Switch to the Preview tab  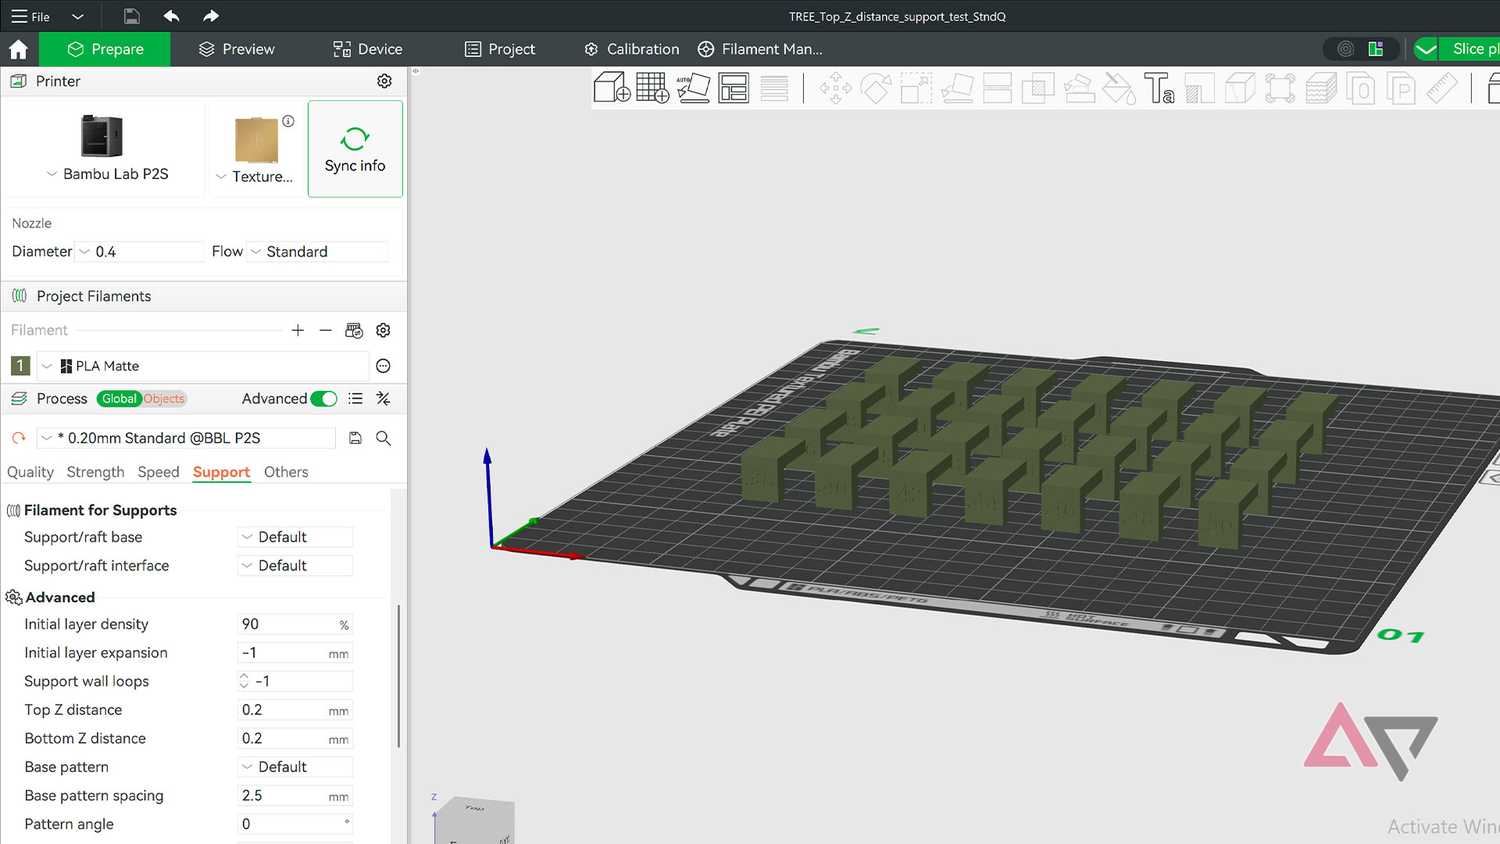coord(236,49)
